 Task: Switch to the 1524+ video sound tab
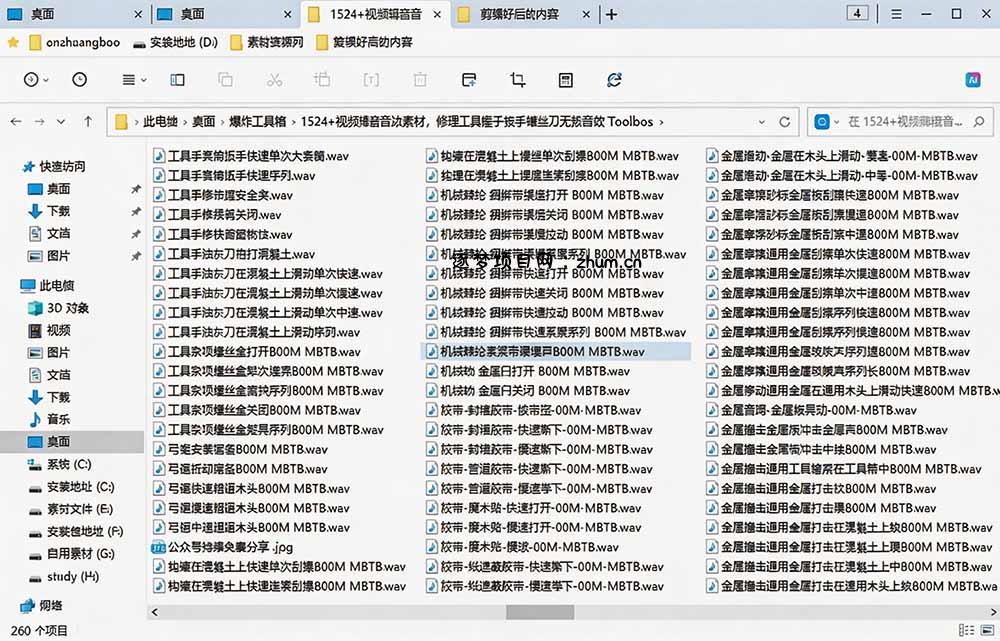tap(376, 14)
